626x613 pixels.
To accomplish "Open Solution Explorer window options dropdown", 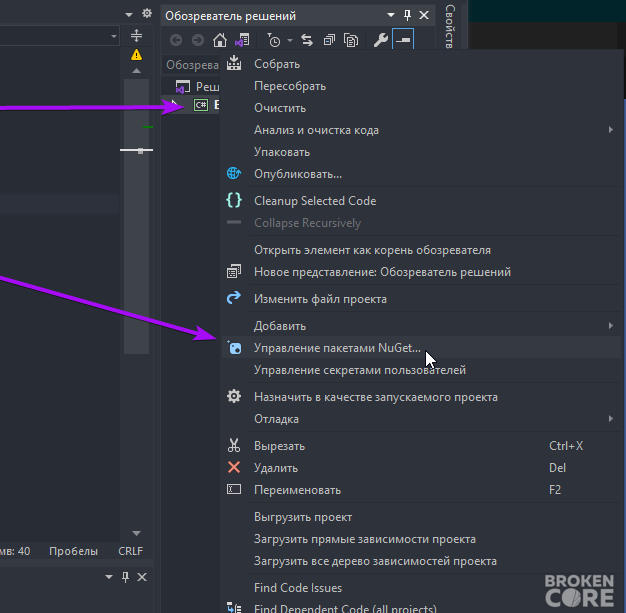I will click(x=391, y=15).
